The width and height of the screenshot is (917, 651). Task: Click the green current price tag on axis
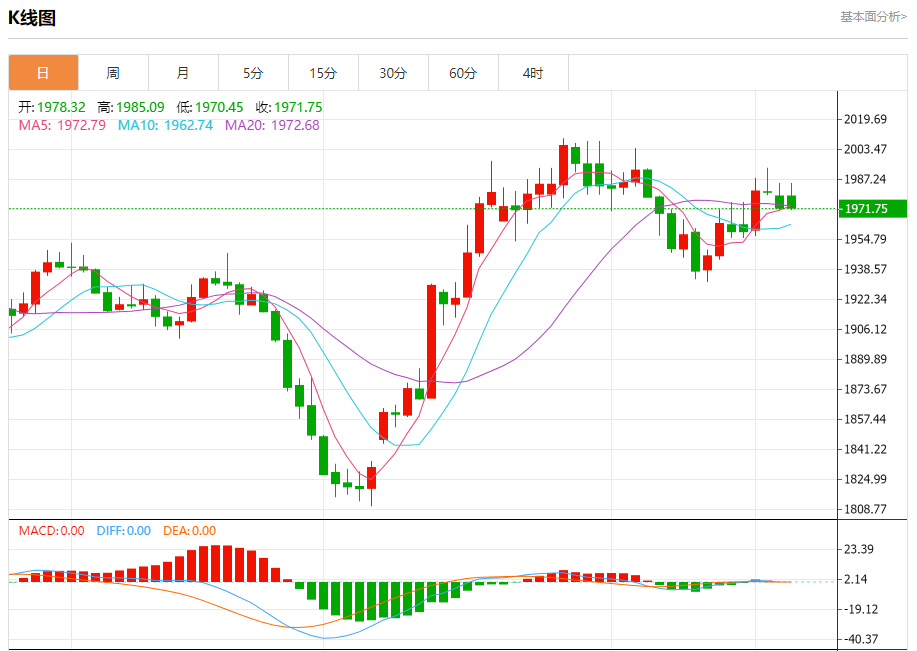tap(872, 209)
